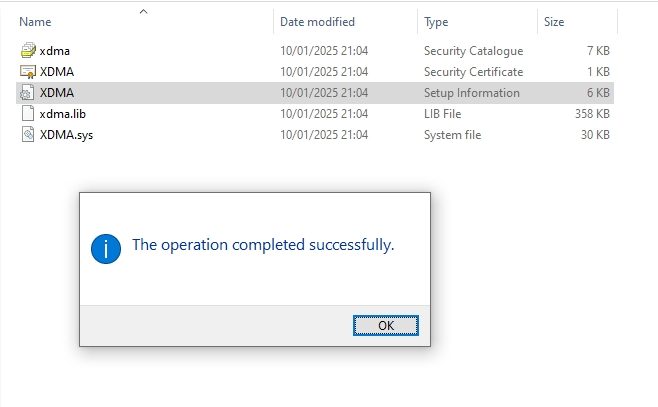
Task: Click the System file type text
Action: pos(452,135)
